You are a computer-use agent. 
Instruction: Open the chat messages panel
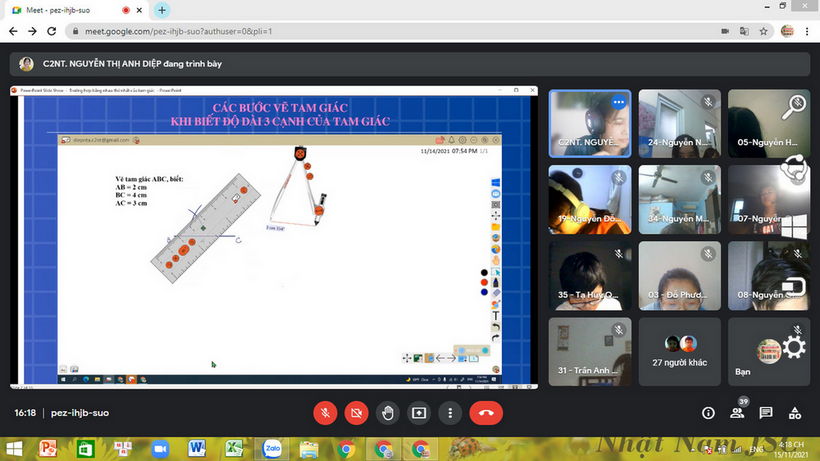point(766,412)
